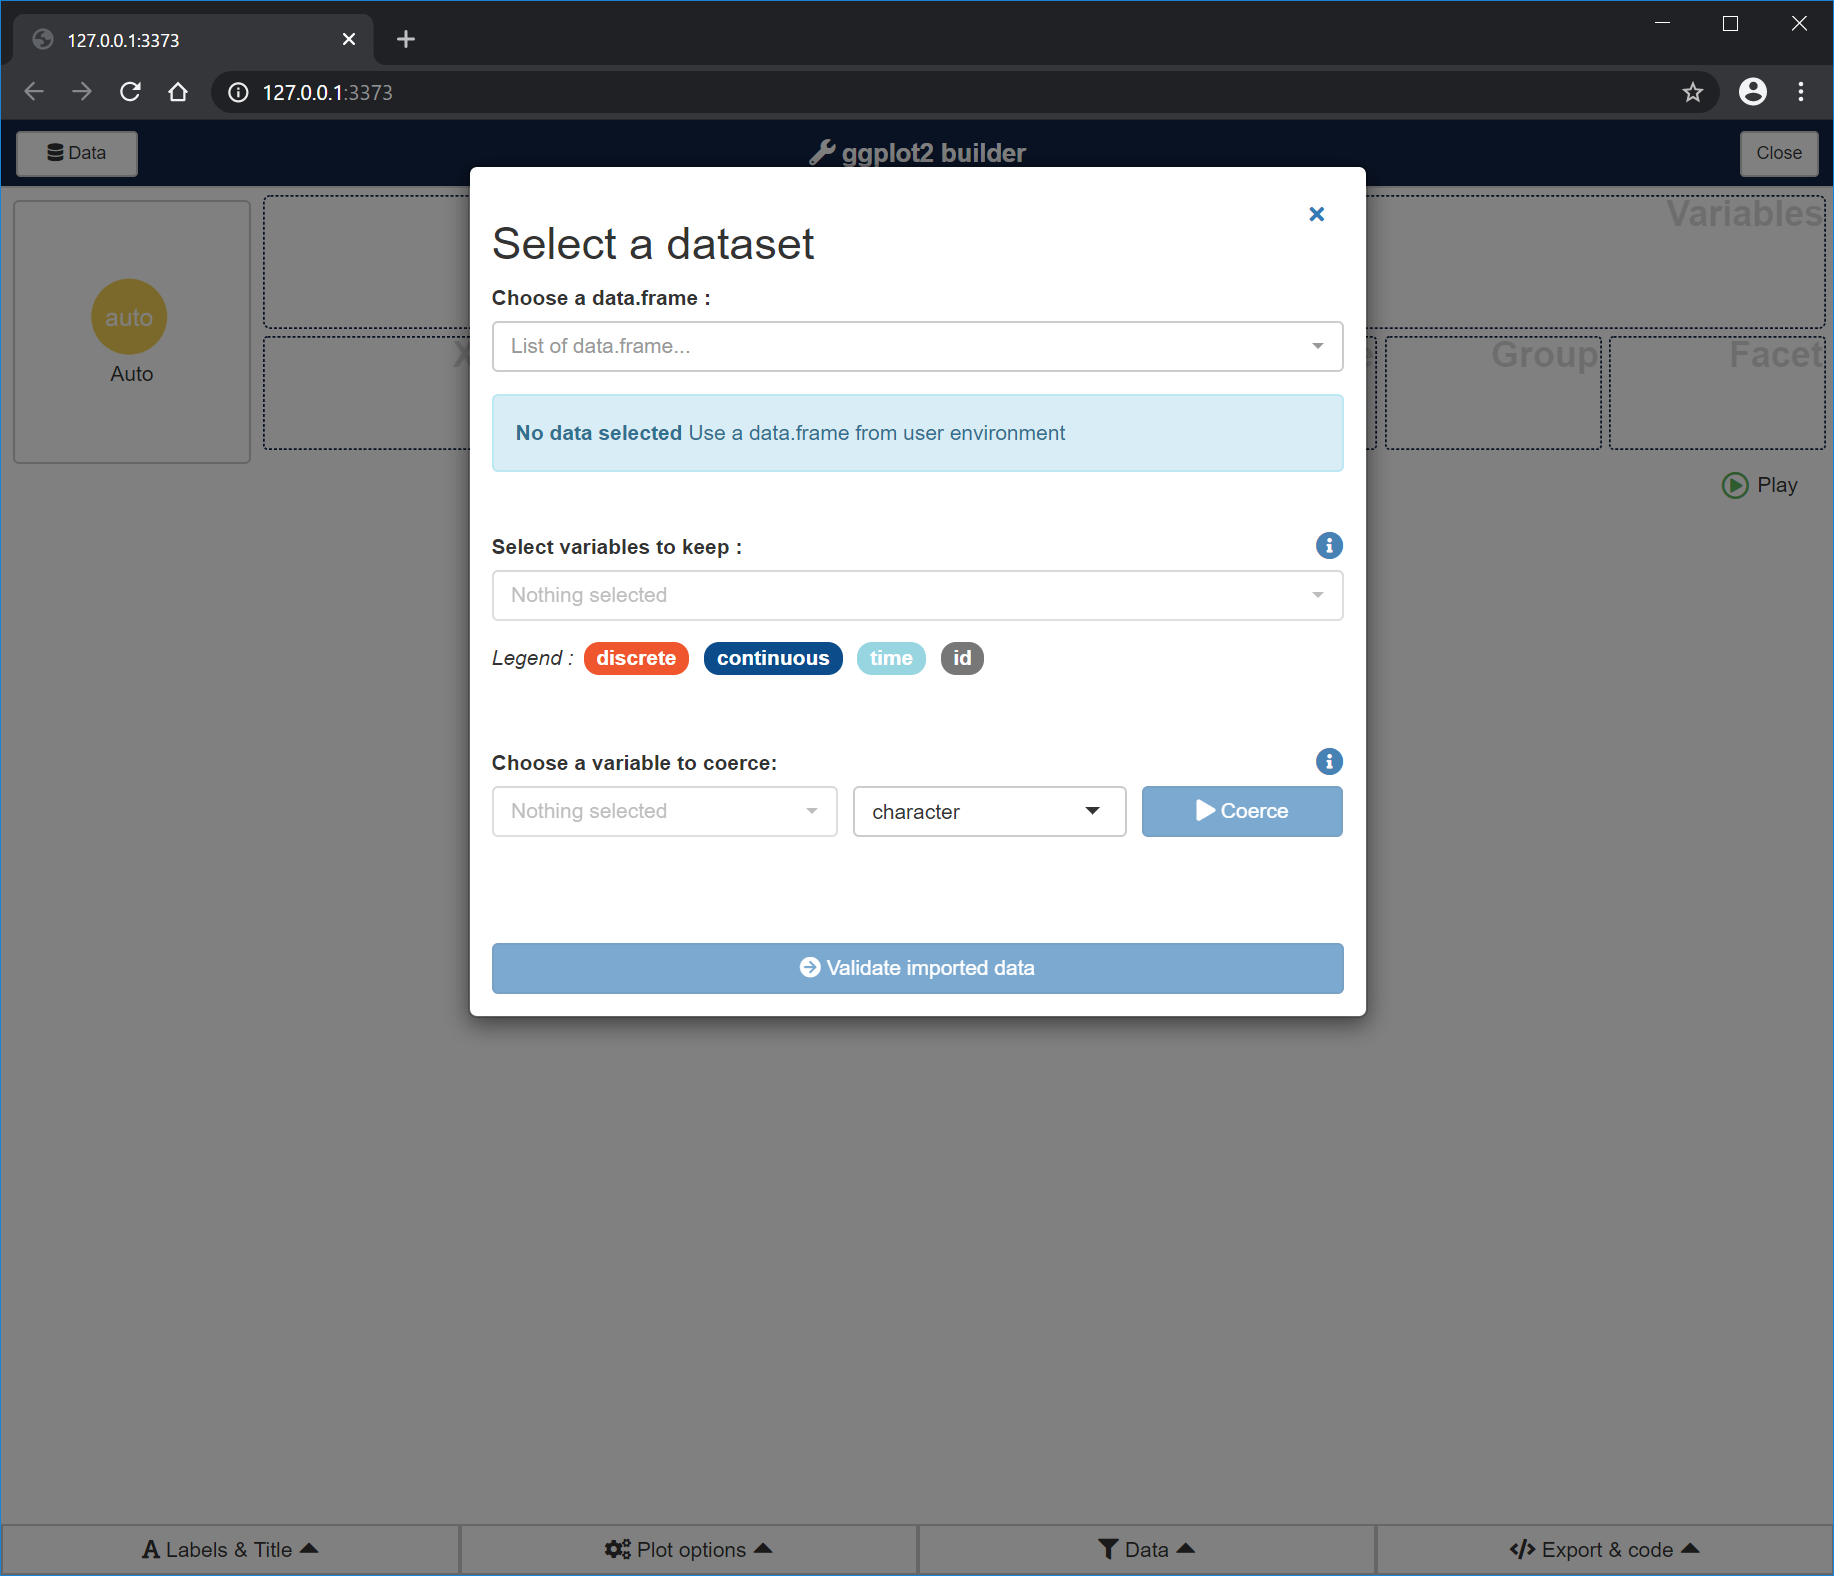Open a new browser tab
Viewport: 1834px width, 1576px height.
[x=405, y=39]
